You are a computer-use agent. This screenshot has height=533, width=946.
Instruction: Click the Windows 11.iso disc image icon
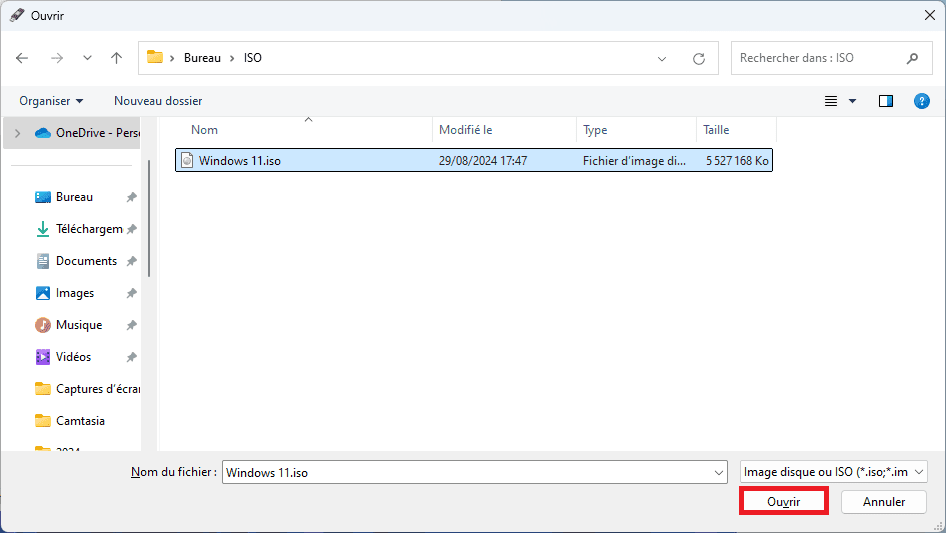click(187, 160)
